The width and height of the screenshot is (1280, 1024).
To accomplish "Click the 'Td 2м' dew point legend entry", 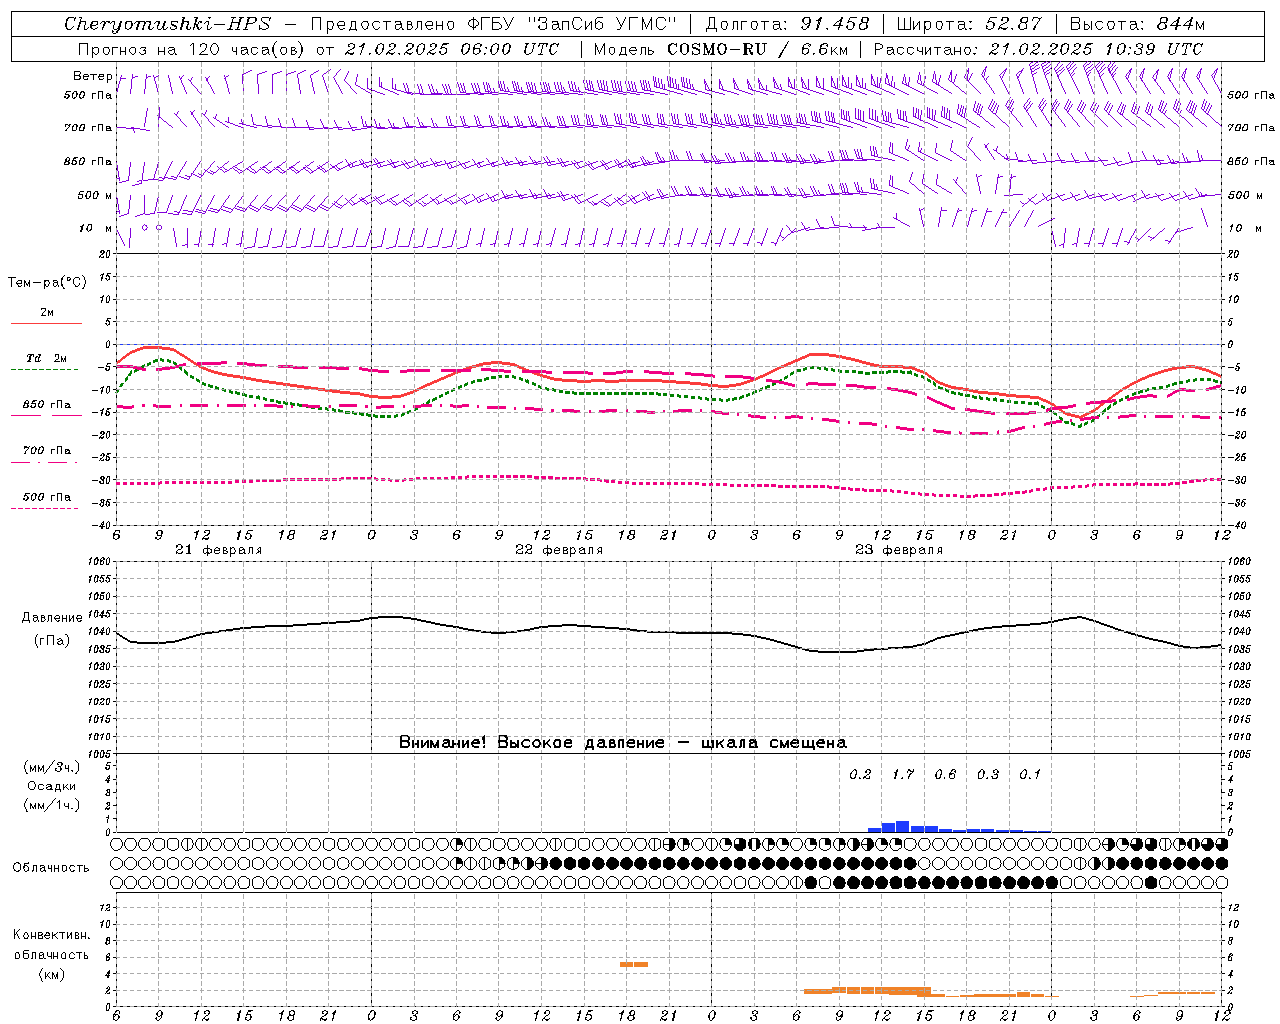I will tap(47, 358).
